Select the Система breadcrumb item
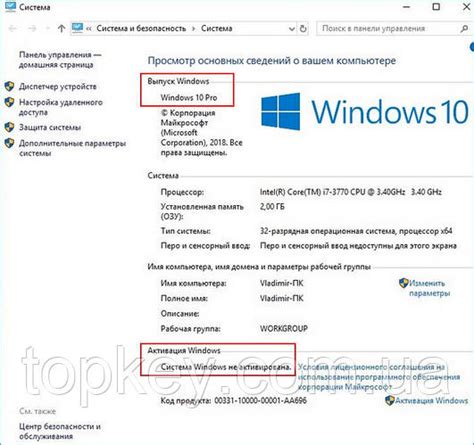474x445 pixels. pyautogui.click(x=216, y=28)
